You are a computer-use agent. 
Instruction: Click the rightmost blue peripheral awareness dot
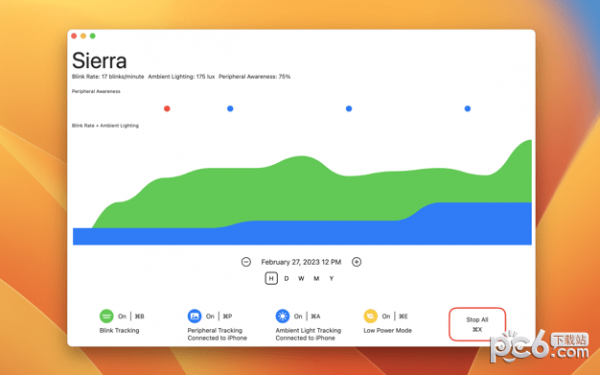(x=467, y=109)
